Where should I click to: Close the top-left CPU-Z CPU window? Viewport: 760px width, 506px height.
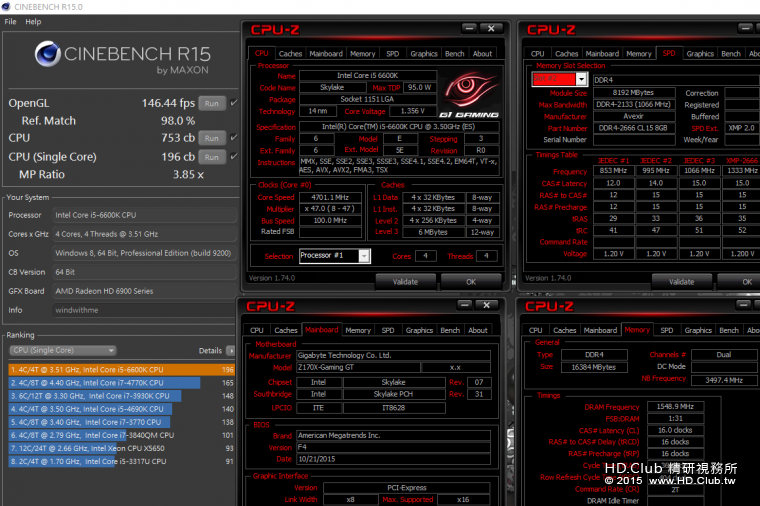pos(491,29)
